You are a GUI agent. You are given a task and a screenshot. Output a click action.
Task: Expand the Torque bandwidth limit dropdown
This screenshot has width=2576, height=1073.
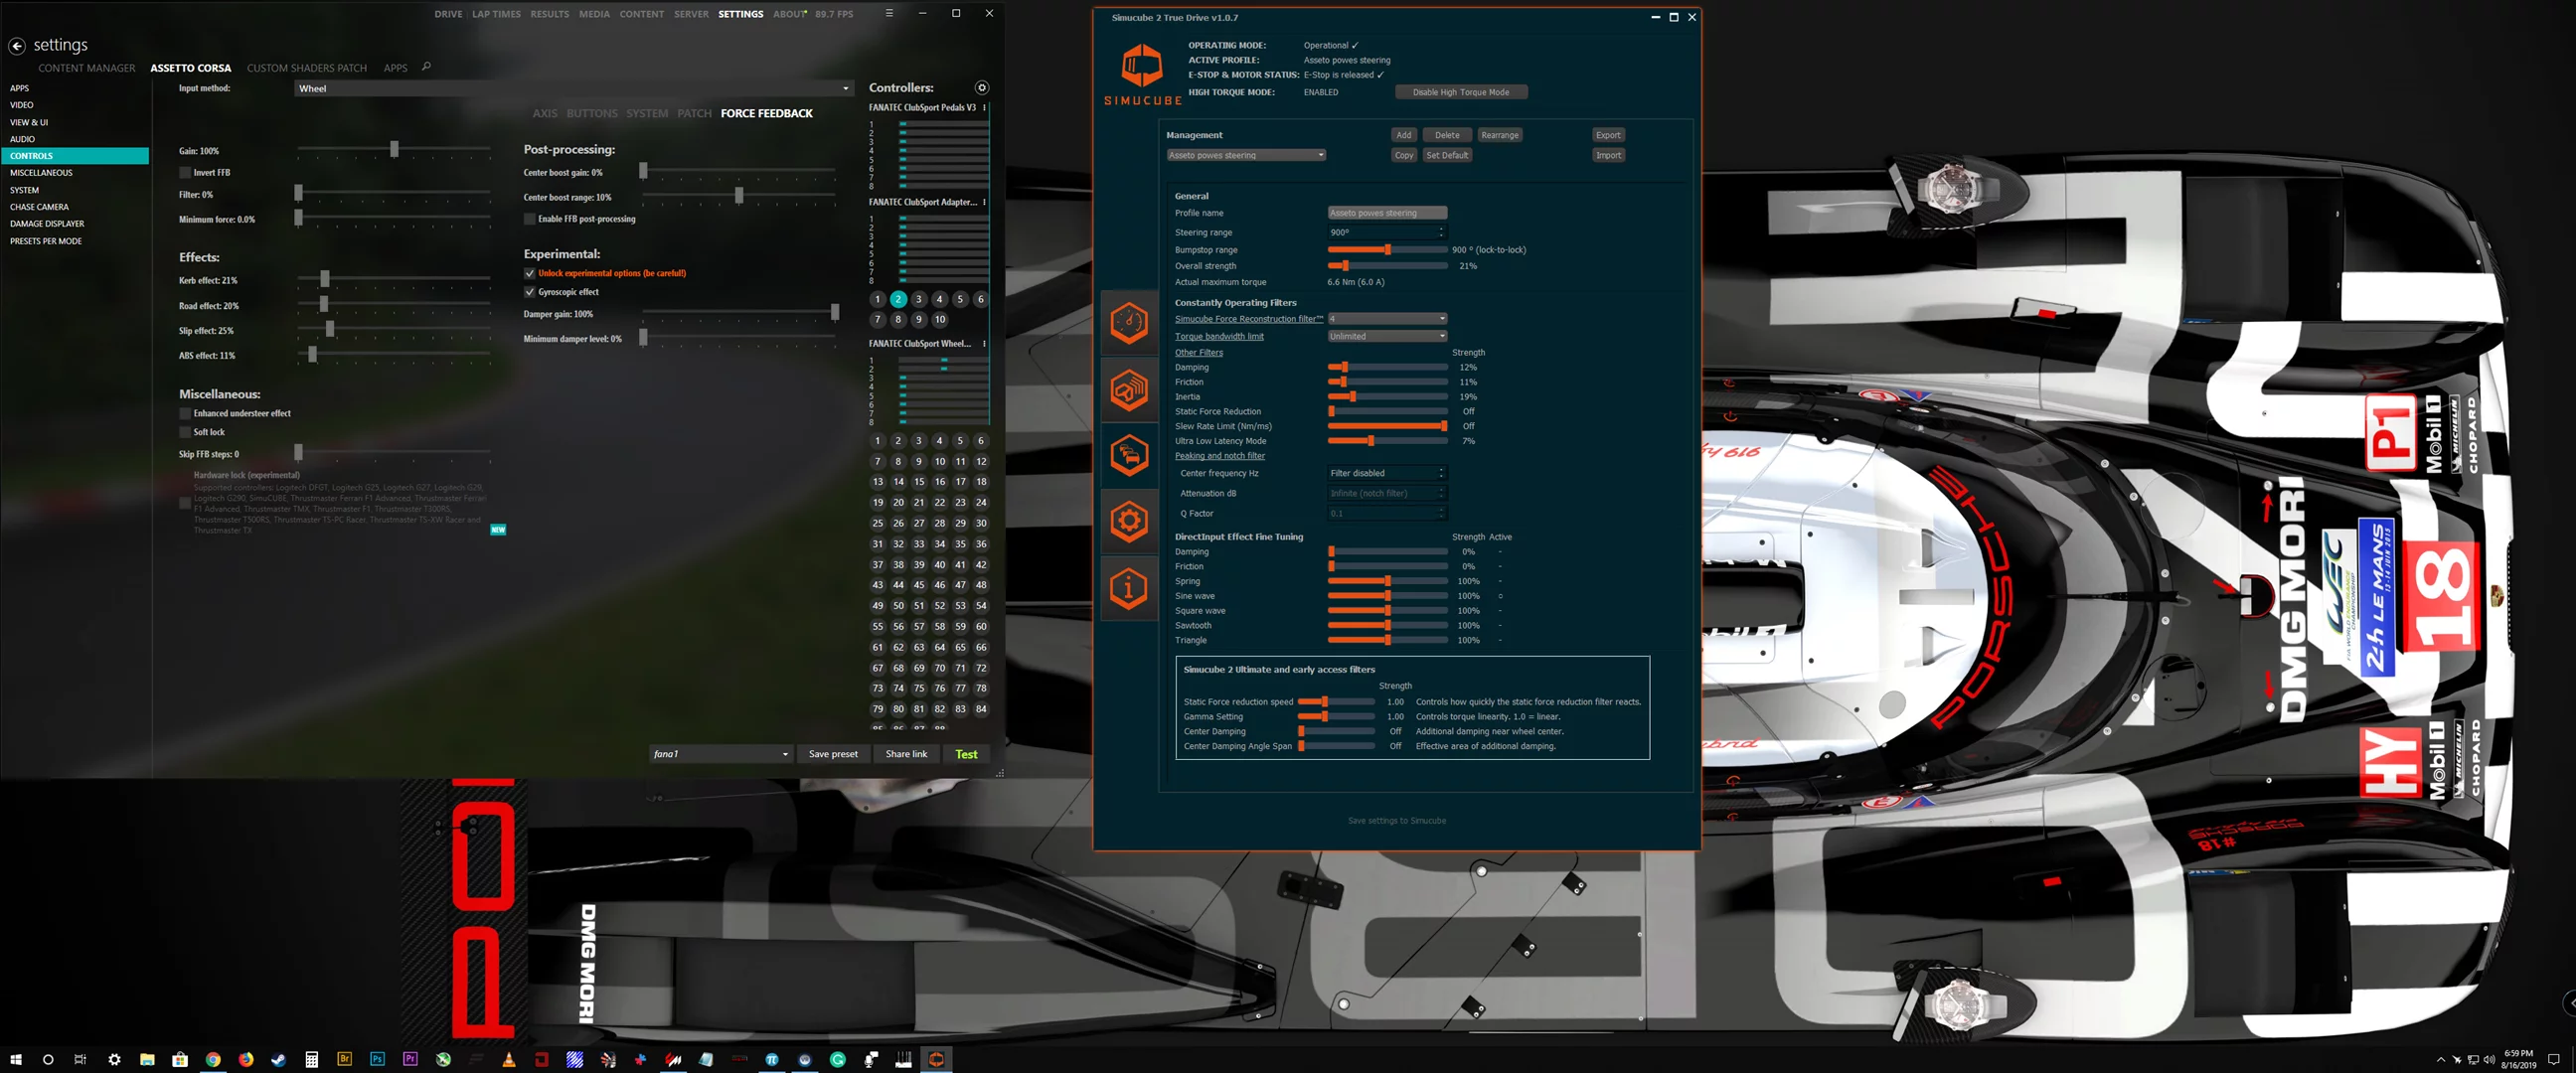[x=1386, y=336]
